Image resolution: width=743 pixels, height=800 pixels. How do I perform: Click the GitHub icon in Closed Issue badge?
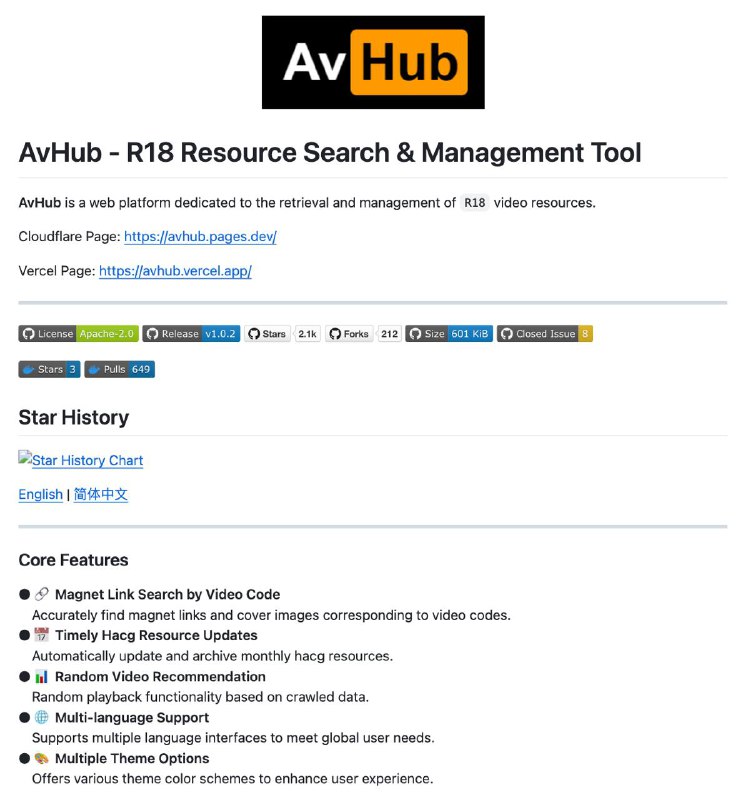point(507,334)
